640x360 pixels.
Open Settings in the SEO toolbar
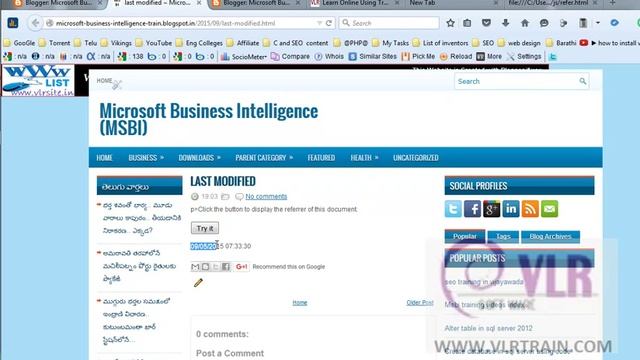tap(524, 57)
